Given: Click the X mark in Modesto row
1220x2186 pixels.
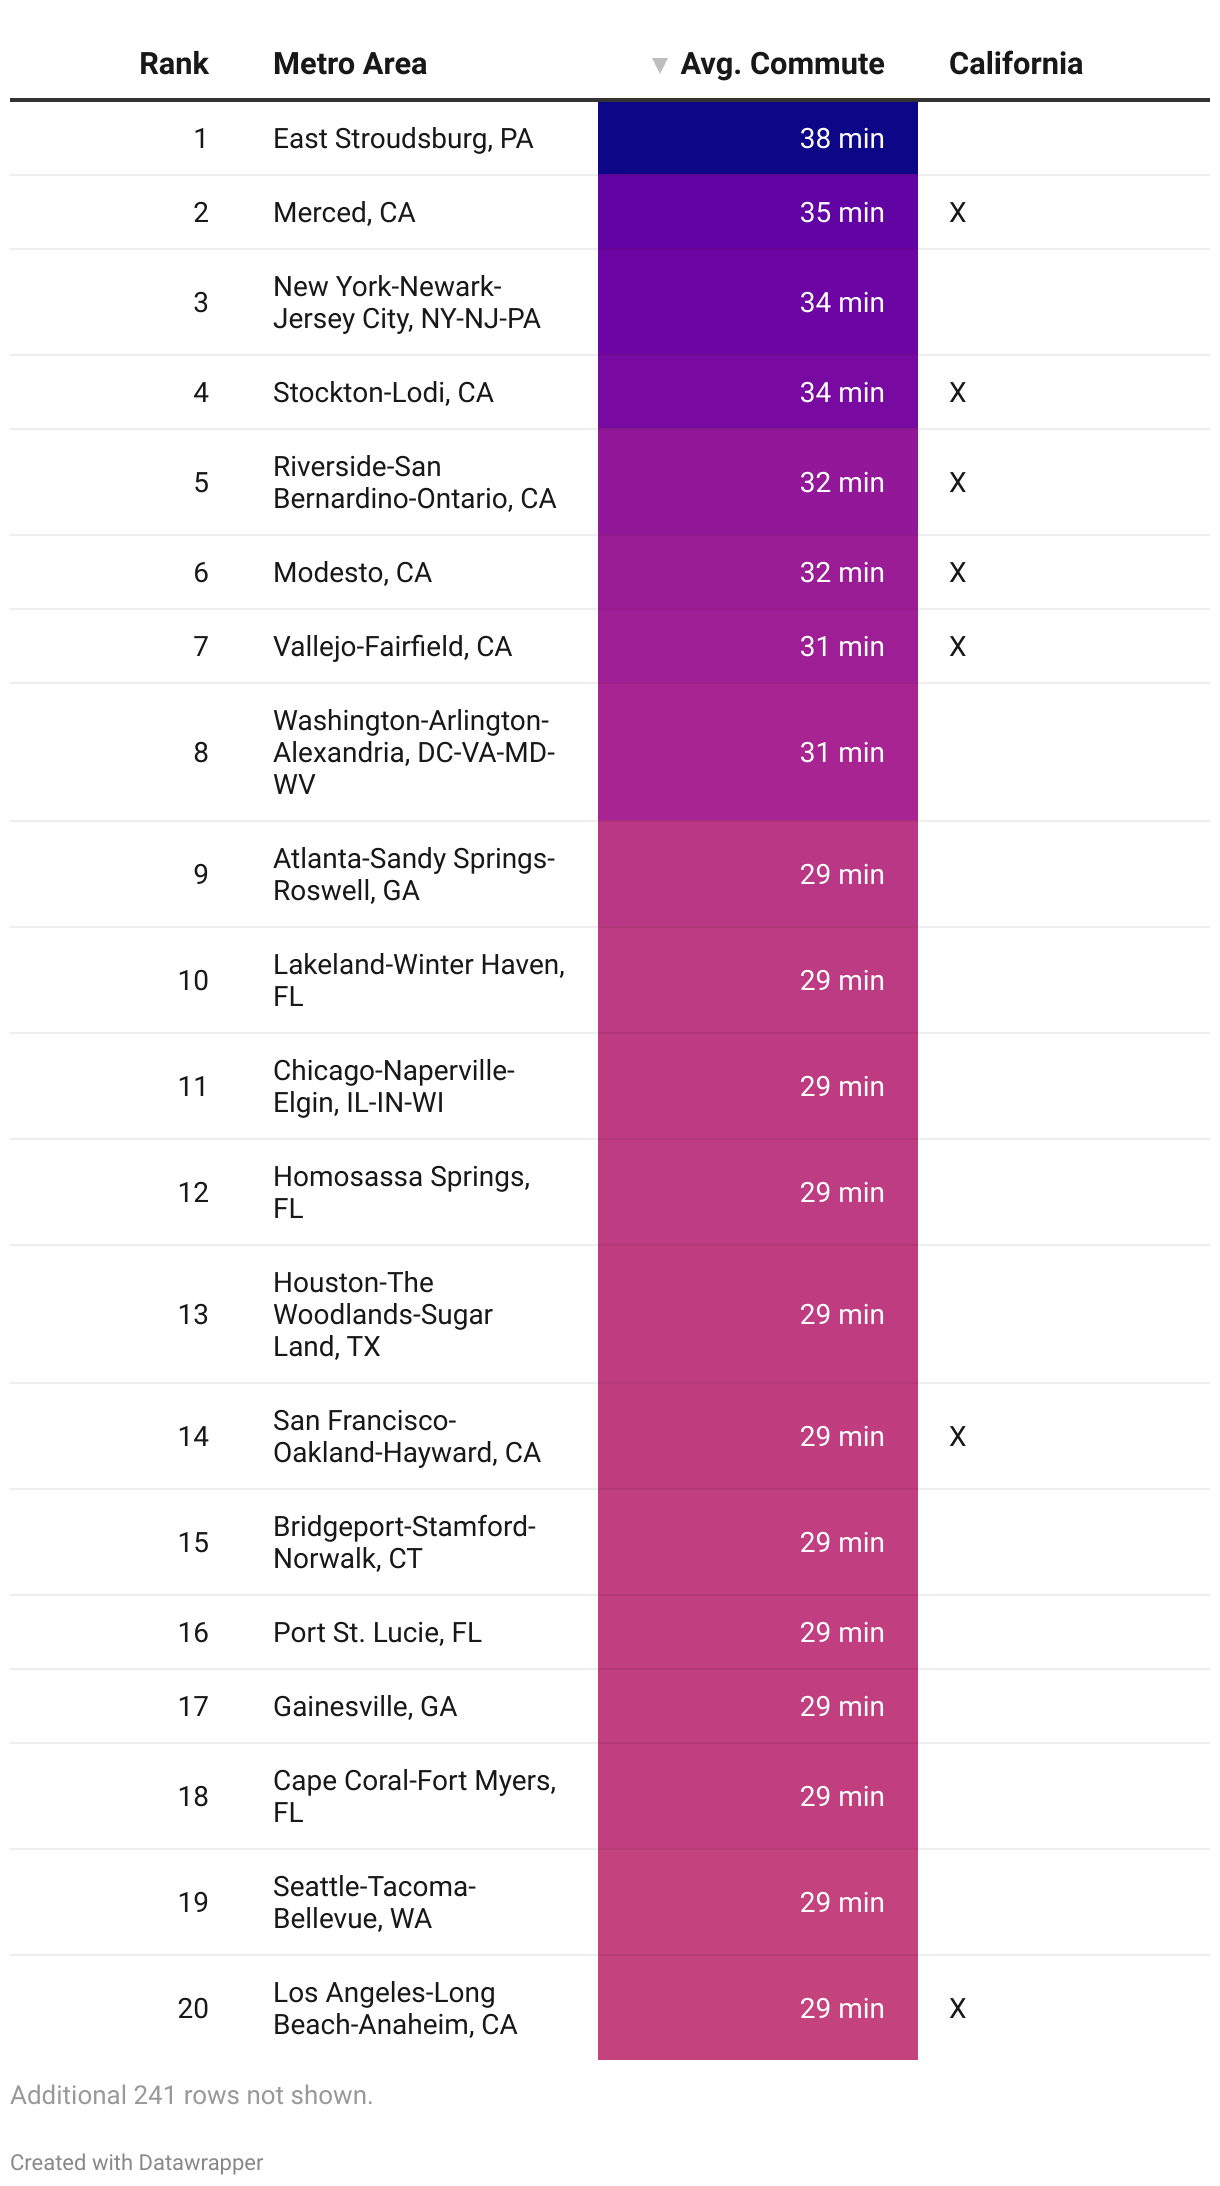Looking at the screenshot, I should pyautogui.click(x=958, y=572).
